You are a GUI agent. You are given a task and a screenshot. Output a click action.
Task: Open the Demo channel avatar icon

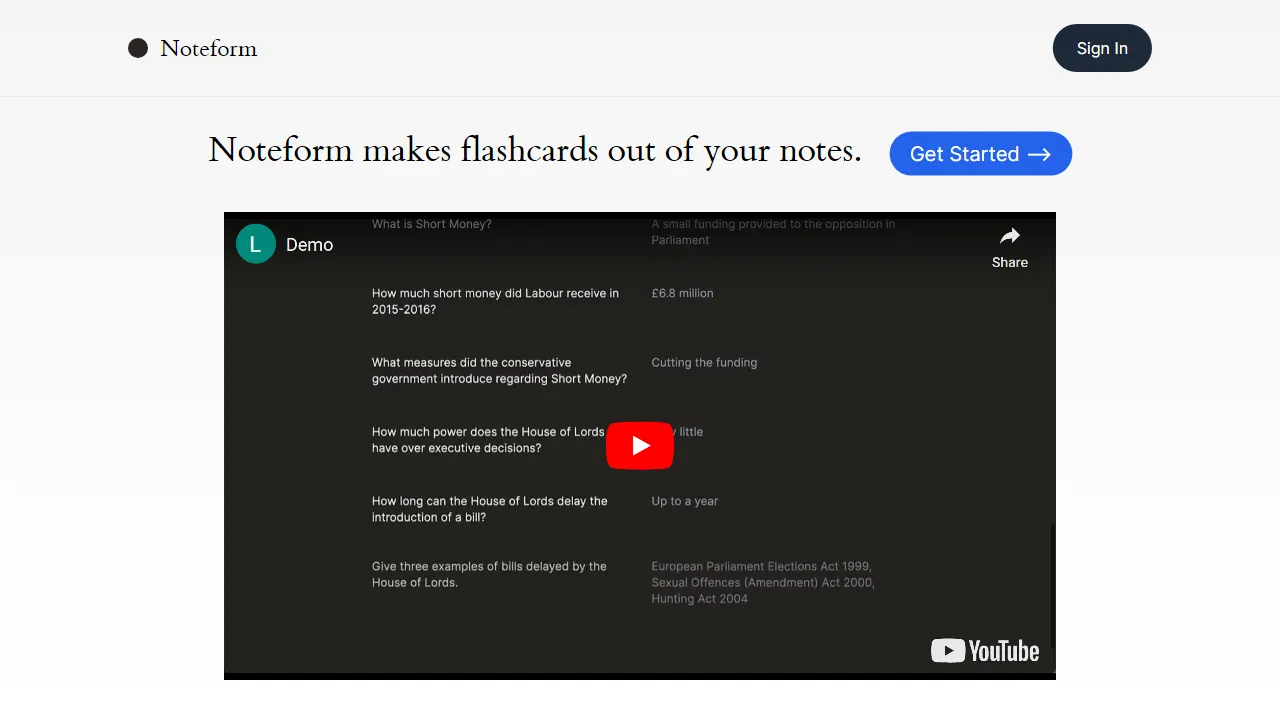click(256, 244)
